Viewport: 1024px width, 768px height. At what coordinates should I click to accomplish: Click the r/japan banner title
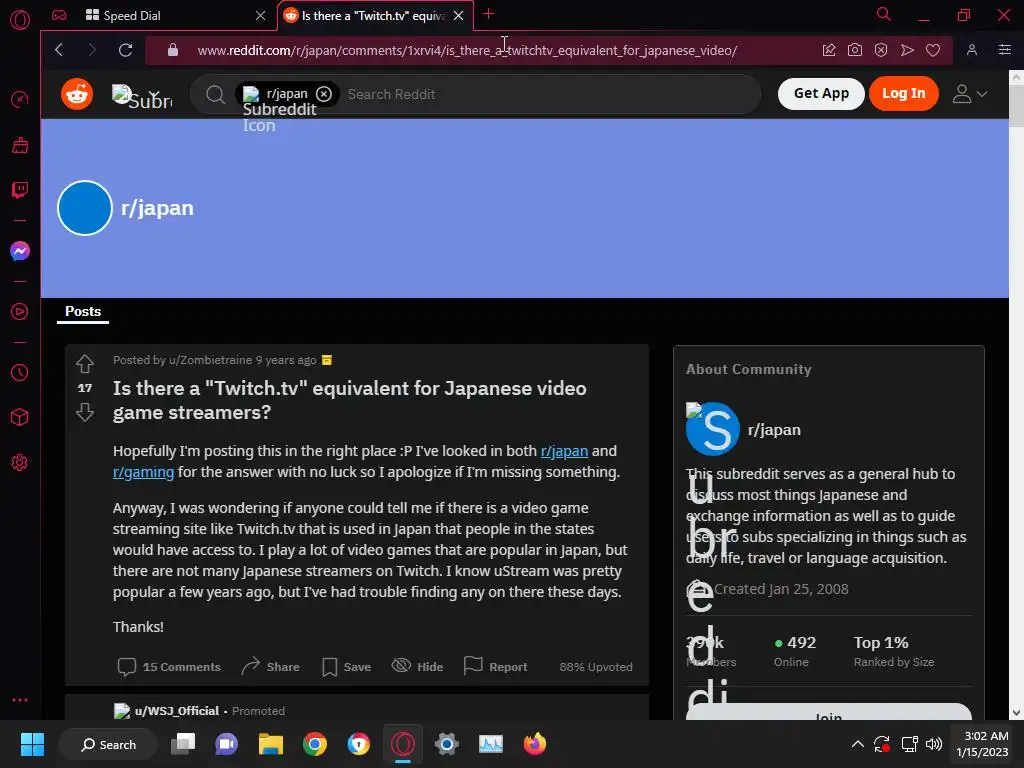(157, 208)
